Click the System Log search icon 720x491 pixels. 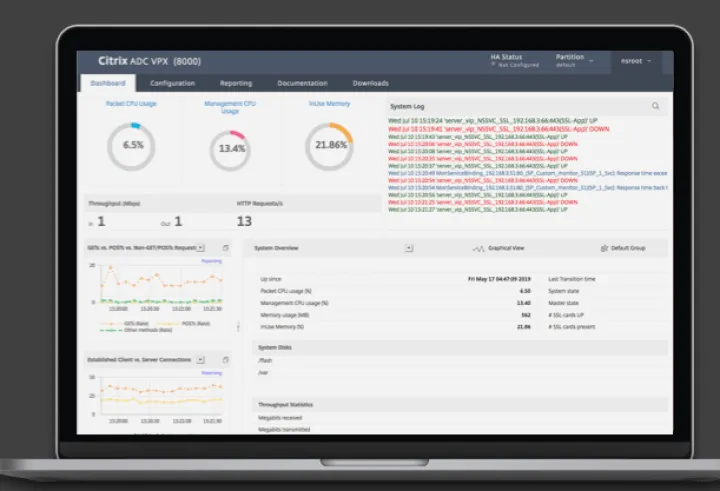pos(655,105)
